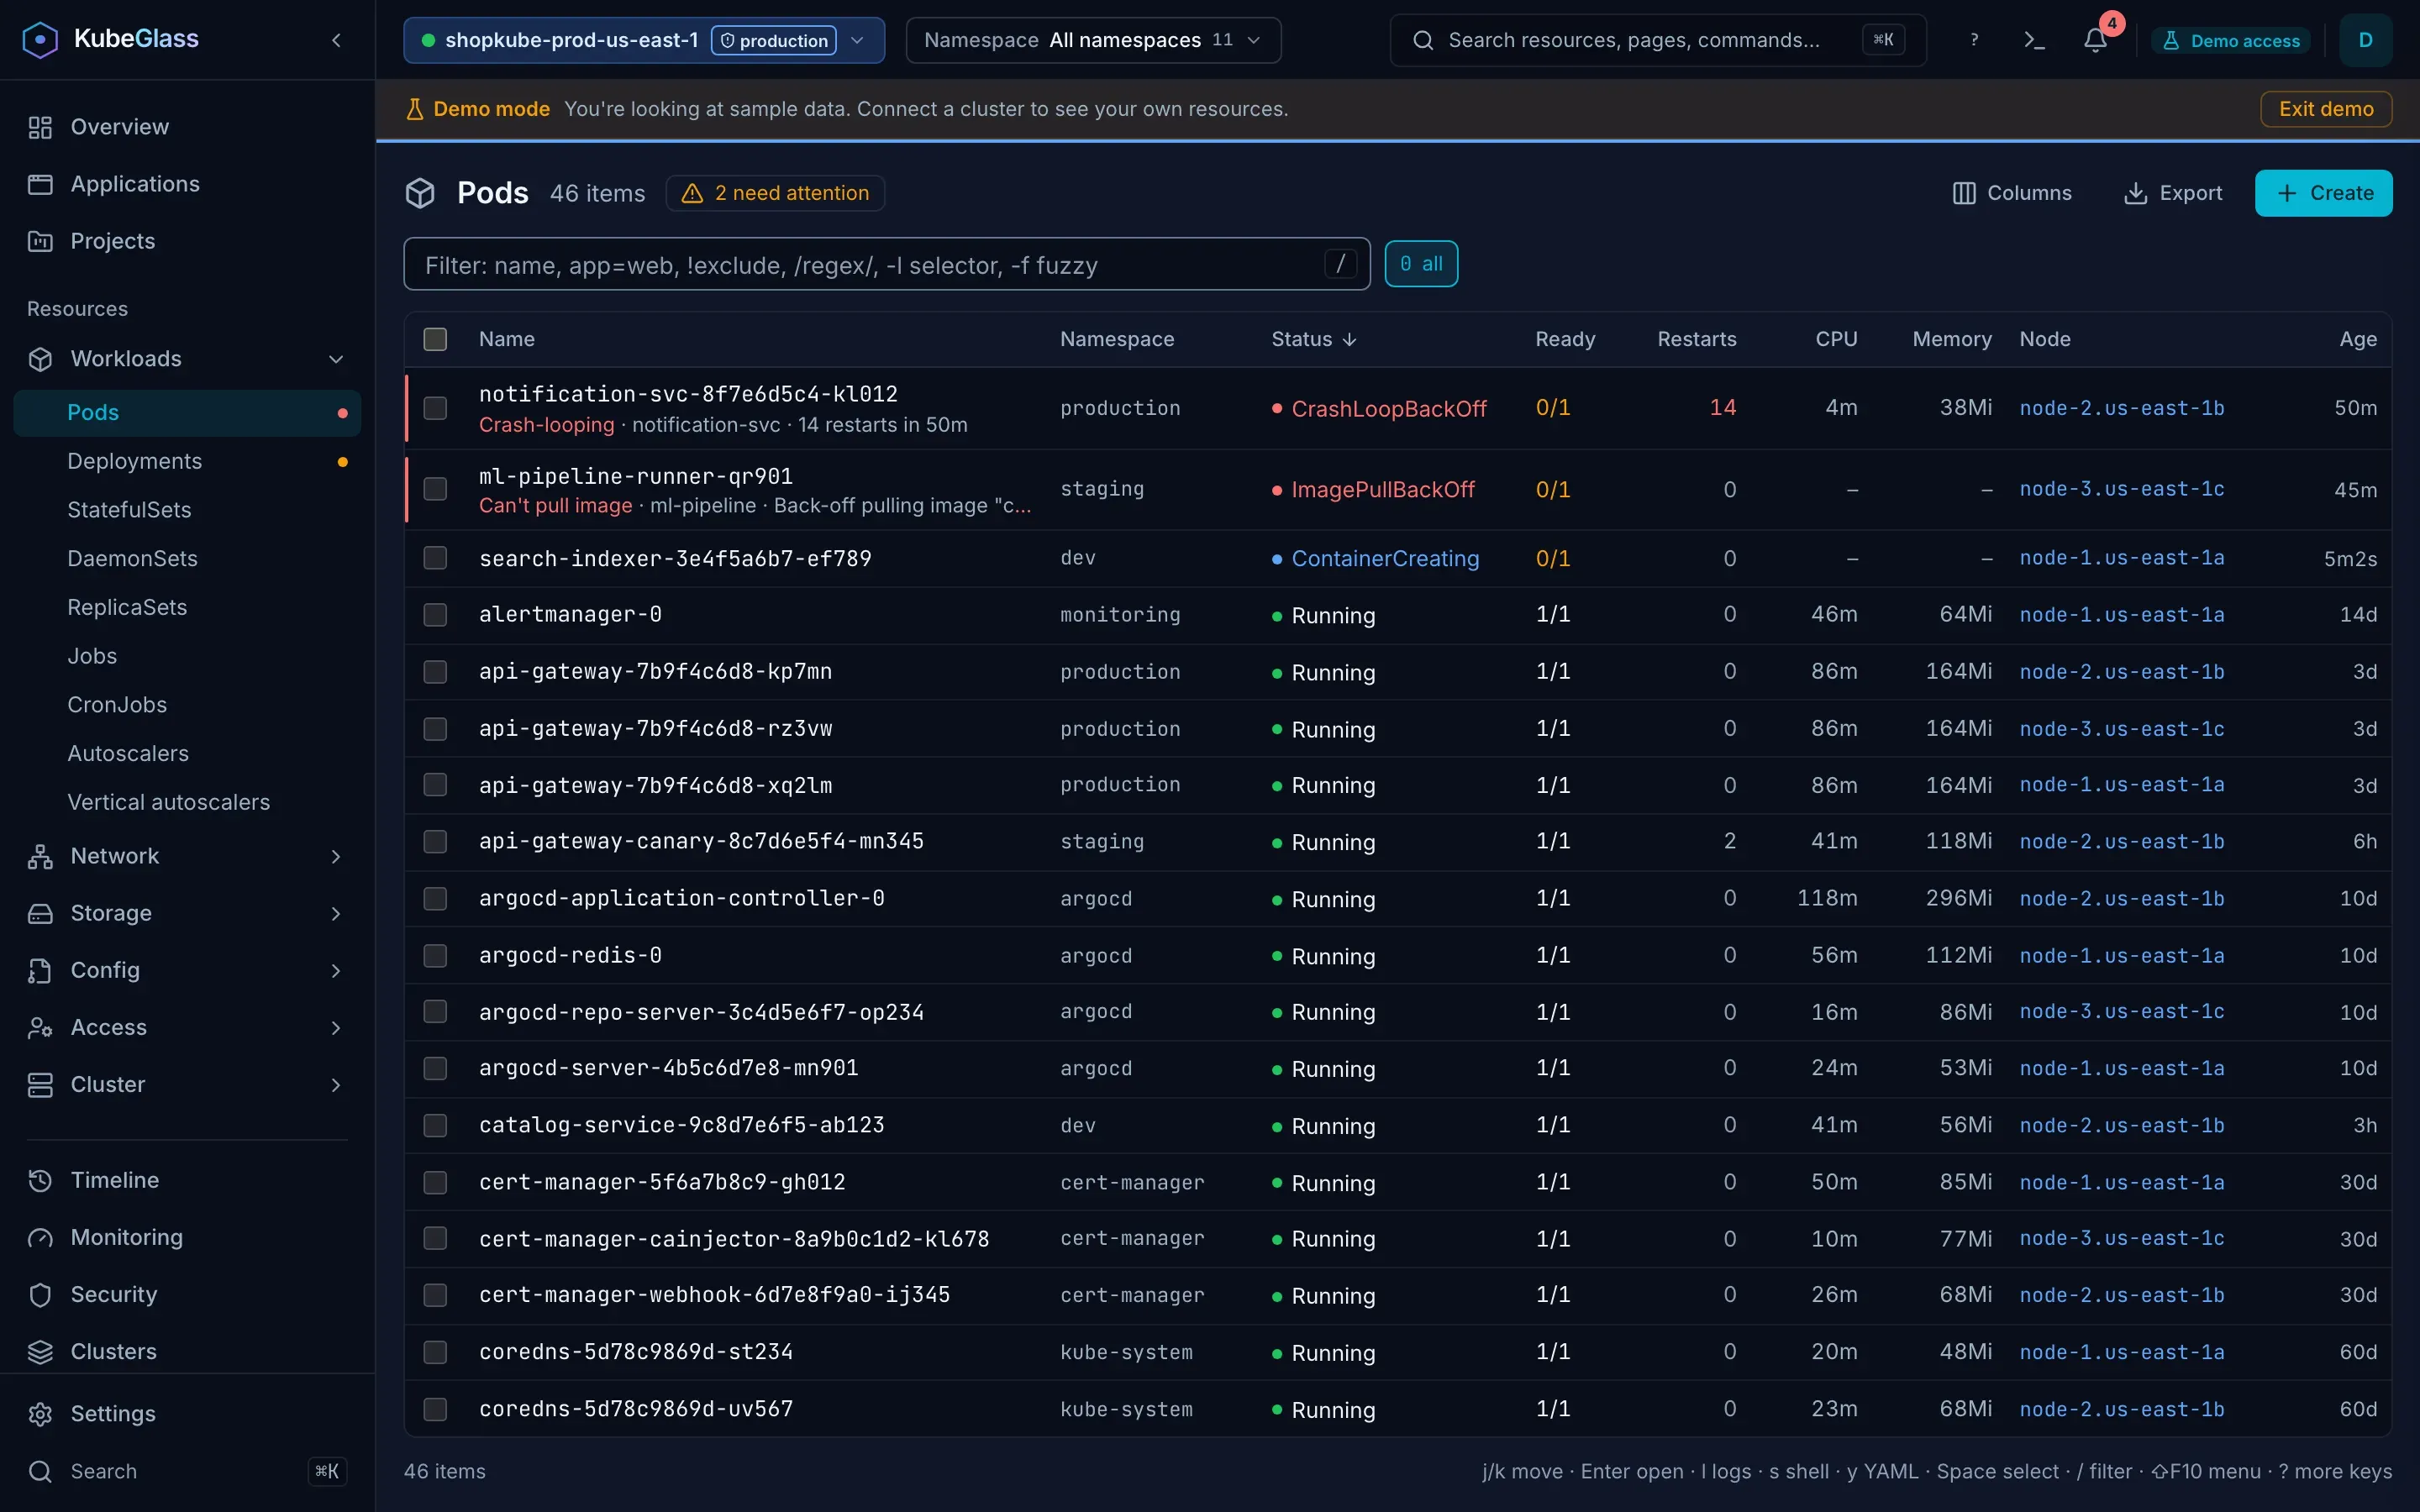The width and height of the screenshot is (2420, 1512).
Task: Toggle the select-all checkbox in table header
Action: (x=435, y=339)
